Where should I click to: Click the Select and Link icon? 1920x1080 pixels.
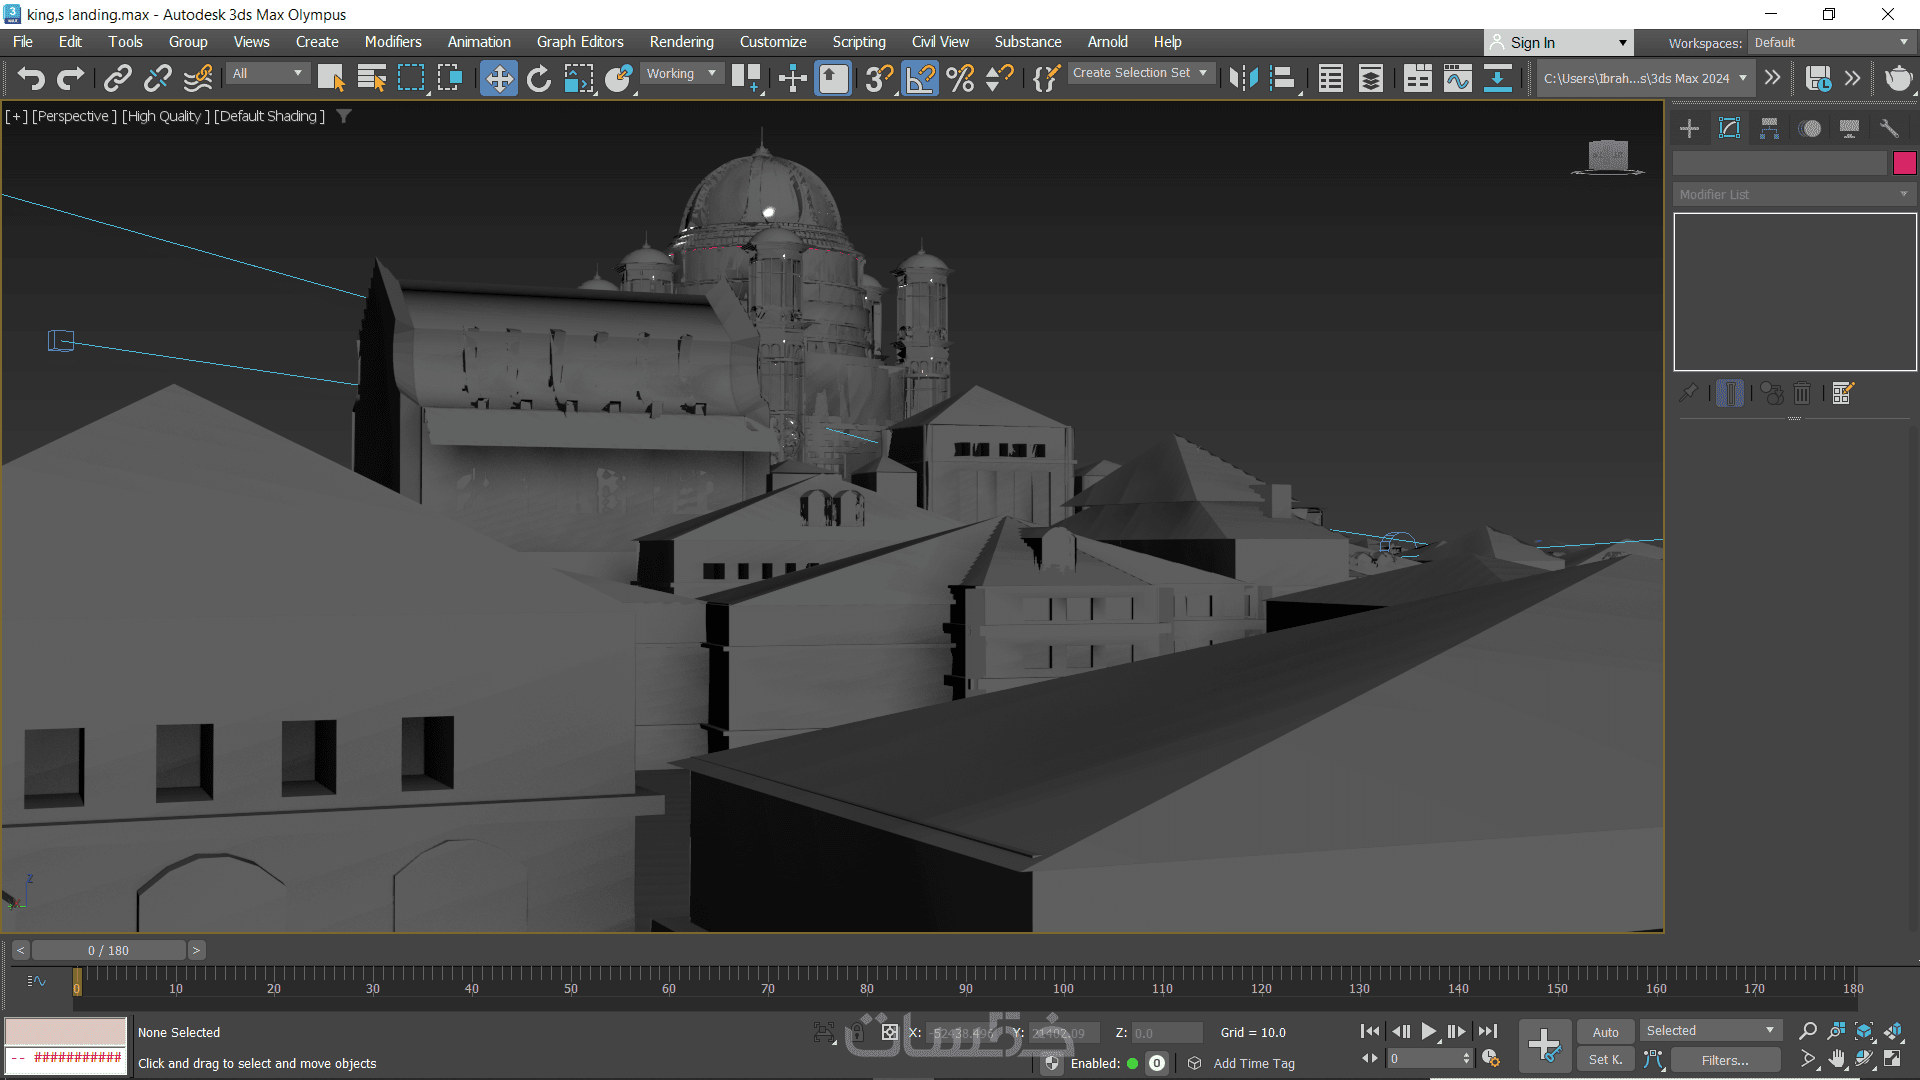tap(118, 78)
